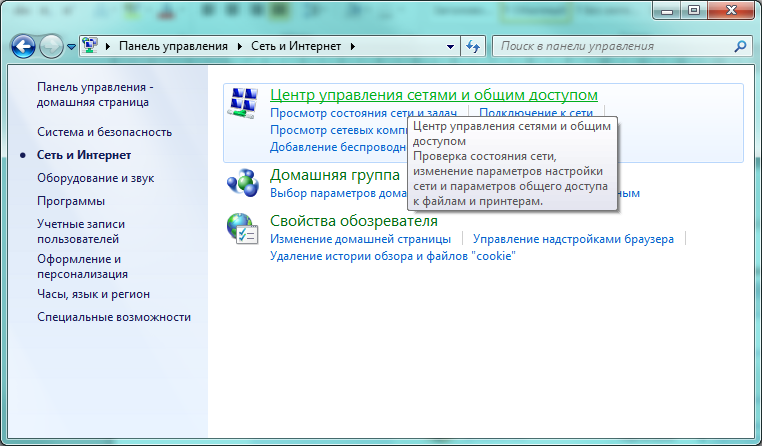The image size is (762, 446).
Task: Maximize the Control Panel window
Action: point(694,11)
